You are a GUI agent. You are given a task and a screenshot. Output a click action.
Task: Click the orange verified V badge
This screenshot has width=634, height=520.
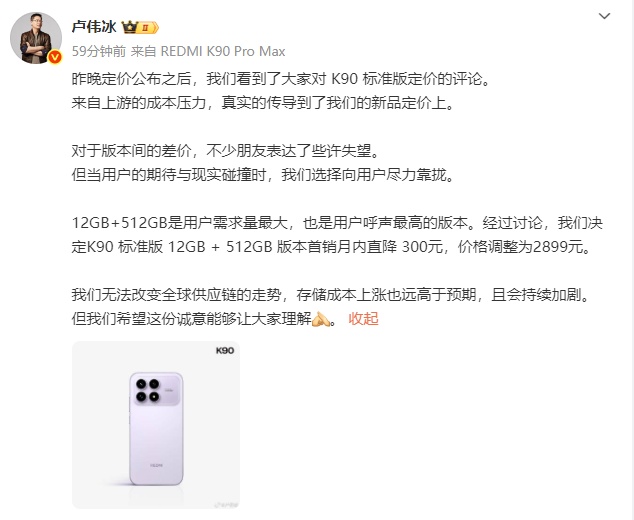tap(55, 57)
